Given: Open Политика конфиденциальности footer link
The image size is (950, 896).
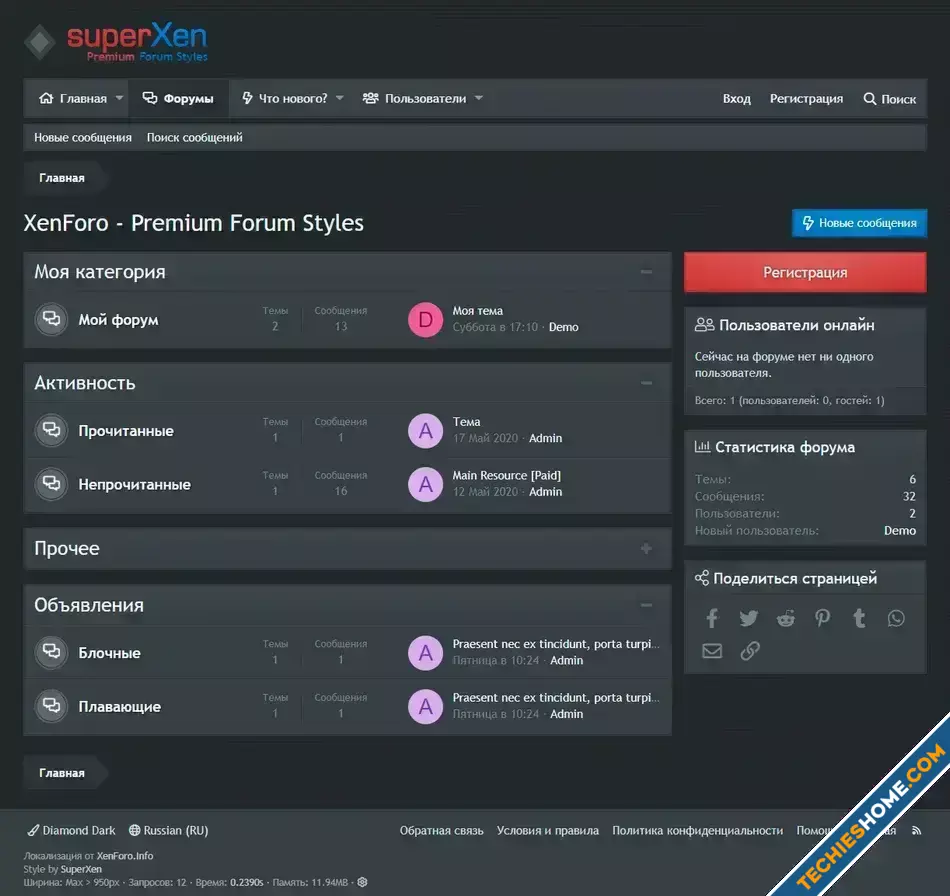Looking at the screenshot, I should (x=697, y=831).
